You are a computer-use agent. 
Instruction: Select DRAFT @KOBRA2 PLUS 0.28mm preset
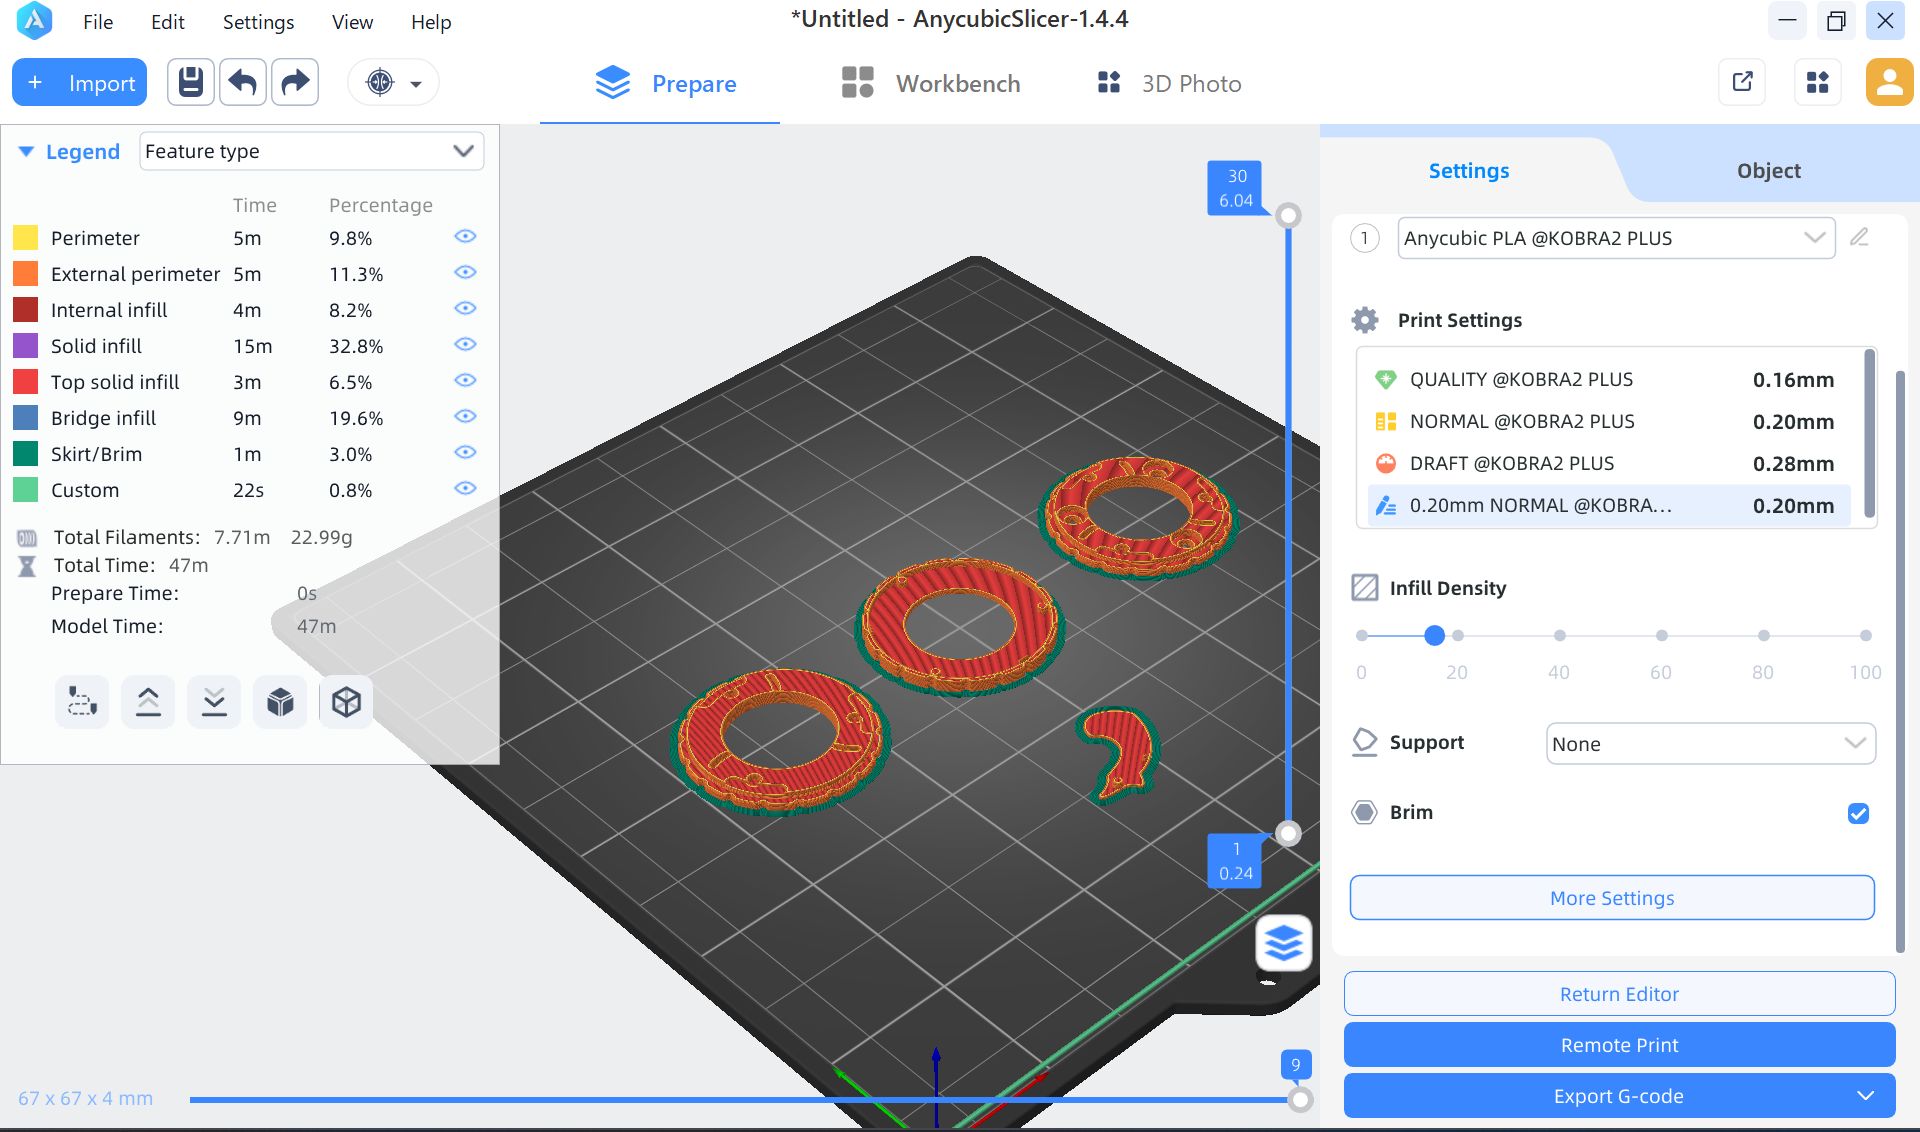tap(1608, 464)
